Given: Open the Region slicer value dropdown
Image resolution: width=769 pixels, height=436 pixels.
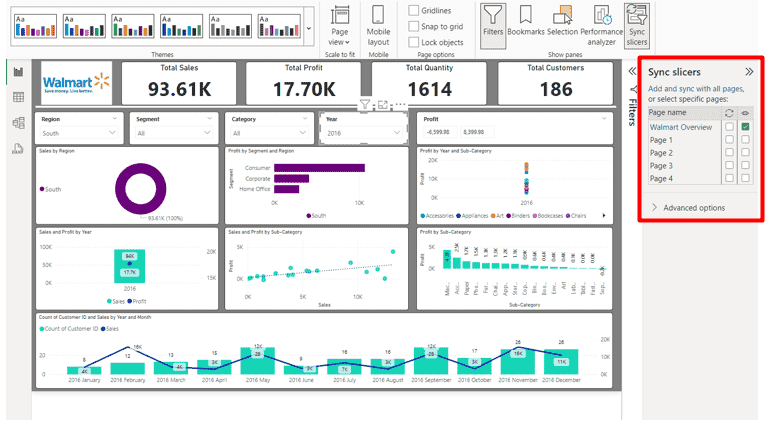Looking at the screenshot, I should (78, 133).
